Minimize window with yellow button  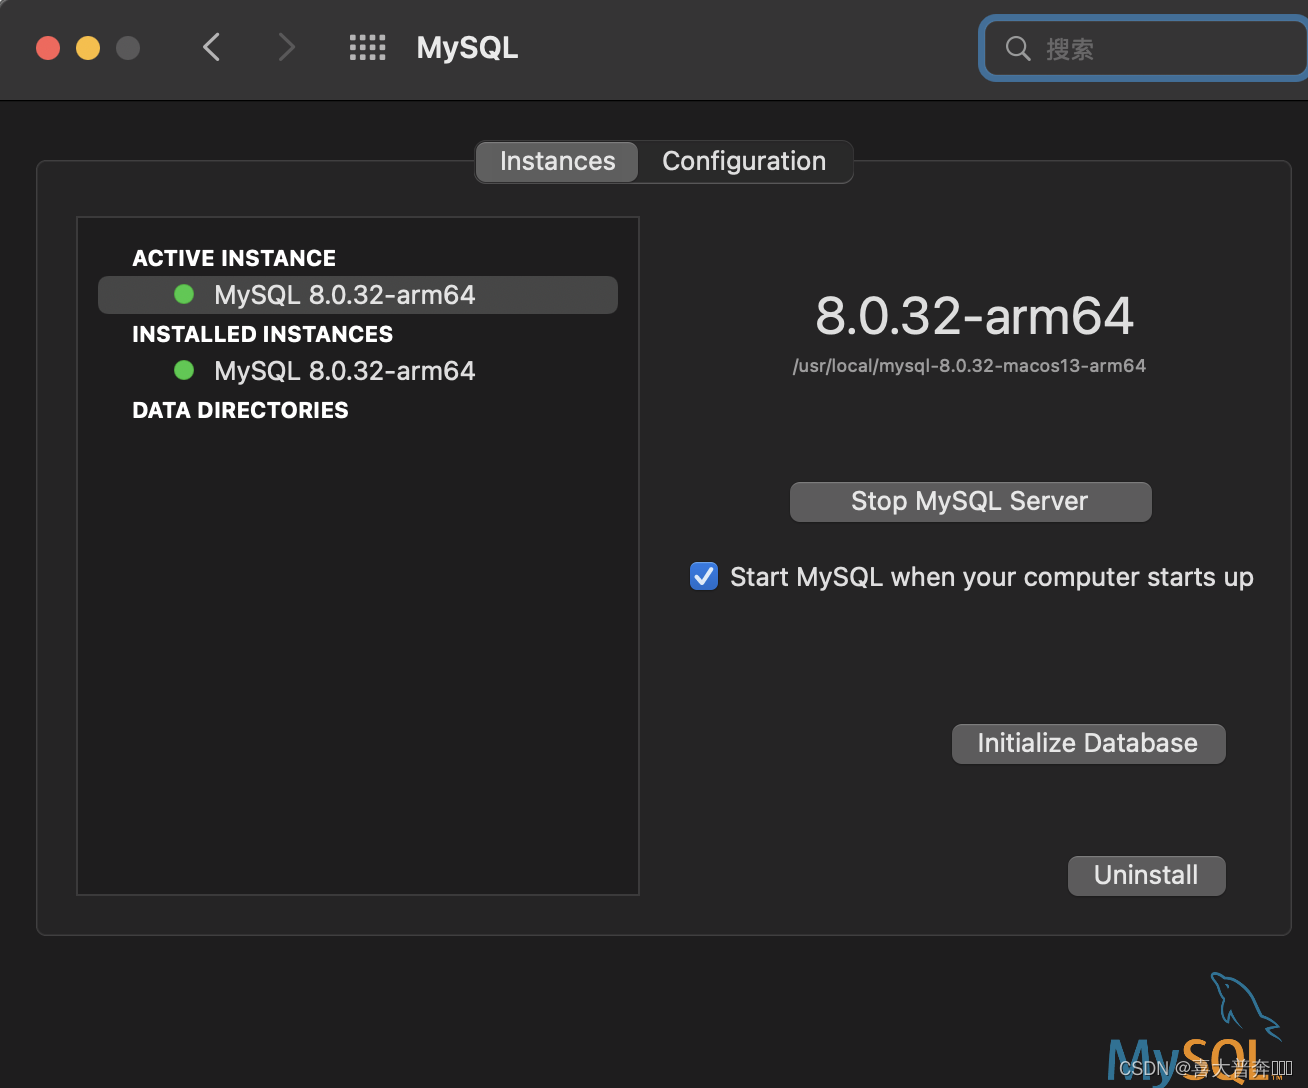click(88, 48)
